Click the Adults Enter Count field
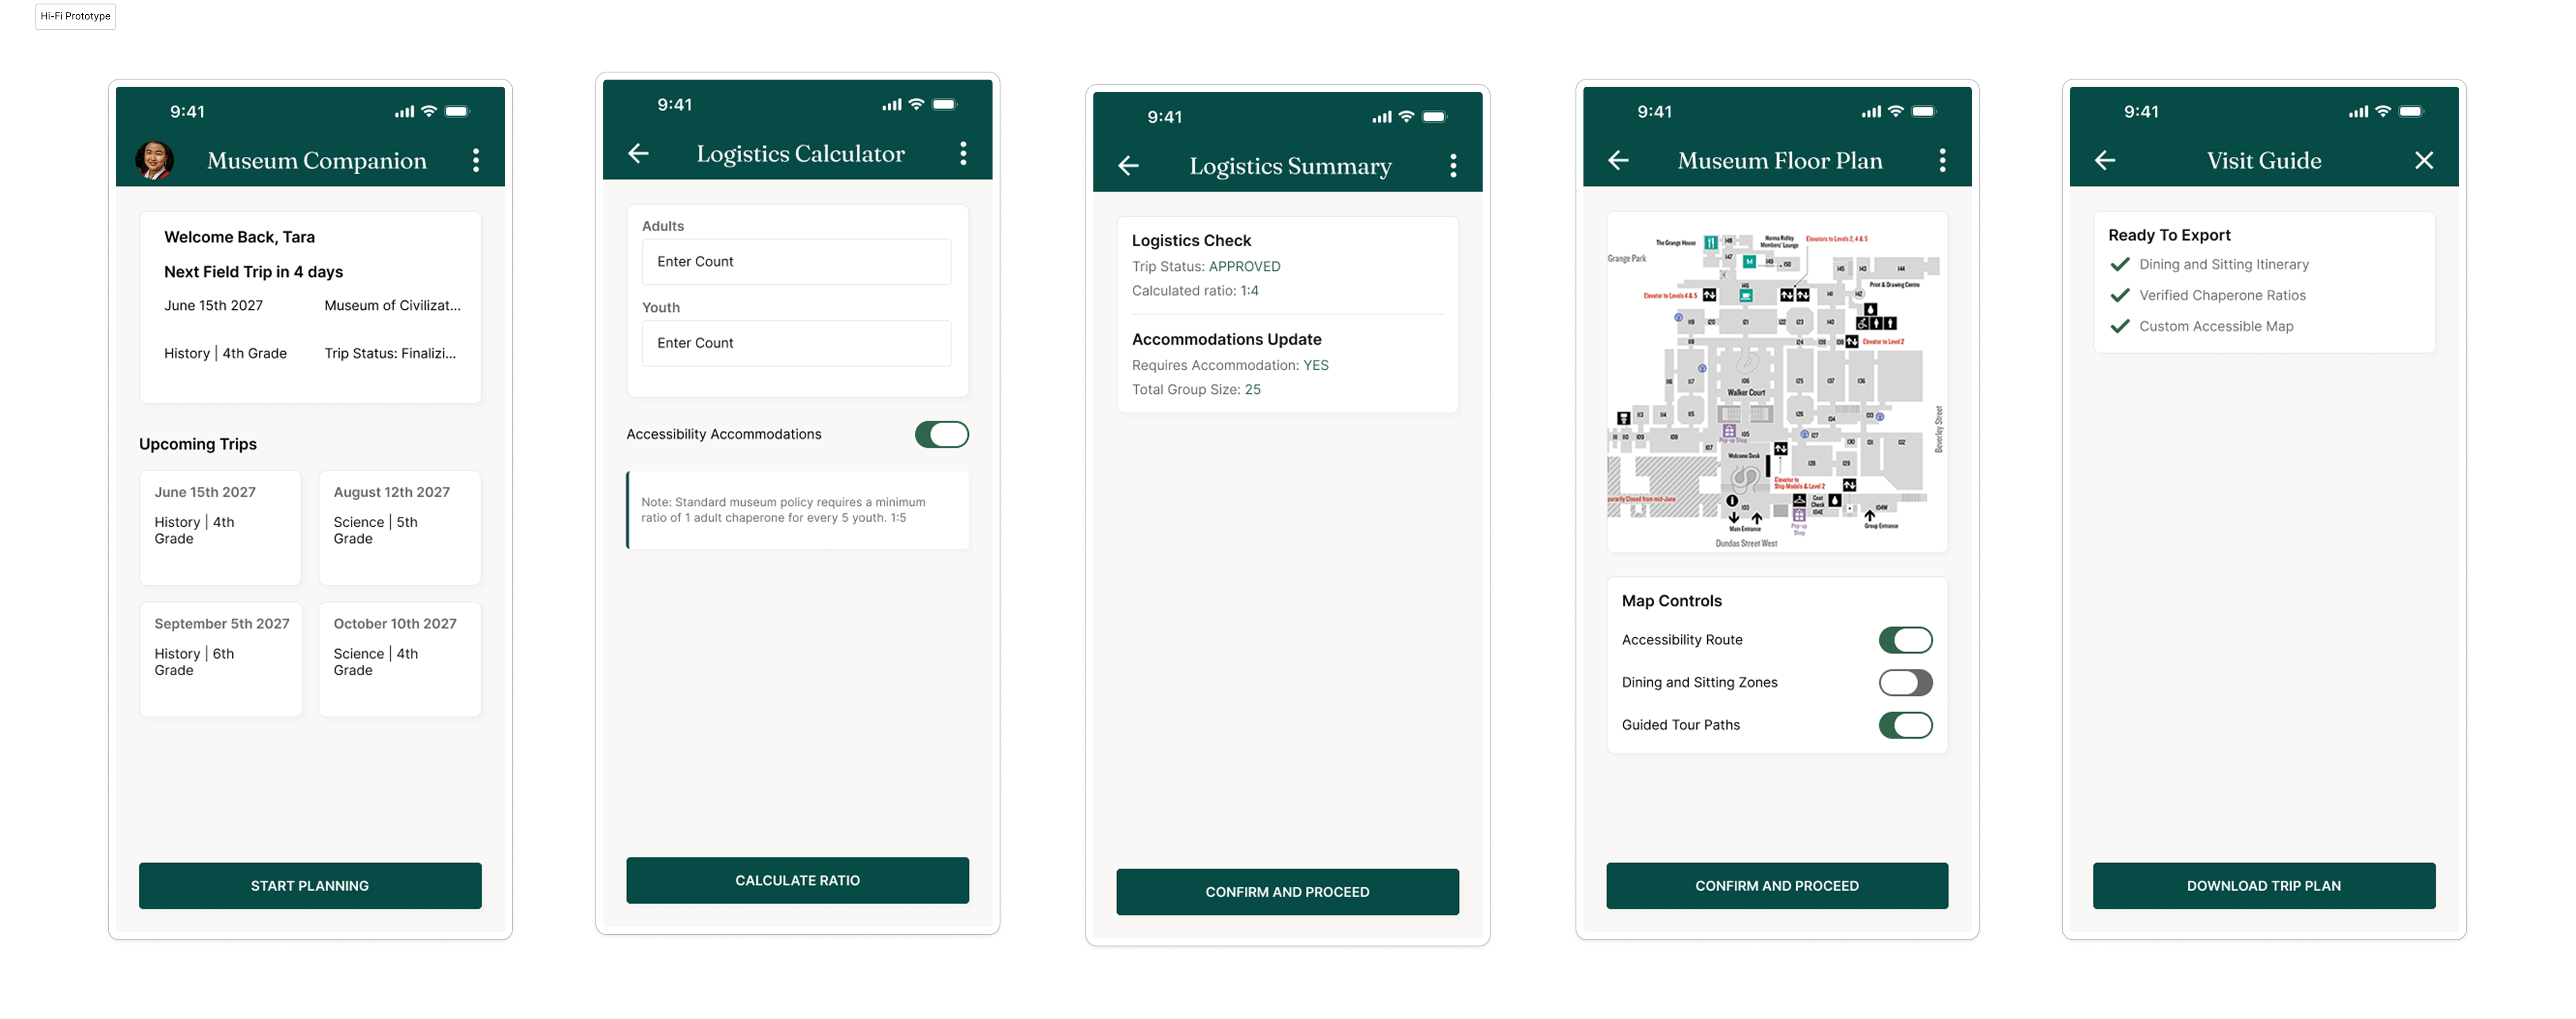The width and height of the screenshot is (2576, 1019). (x=796, y=262)
